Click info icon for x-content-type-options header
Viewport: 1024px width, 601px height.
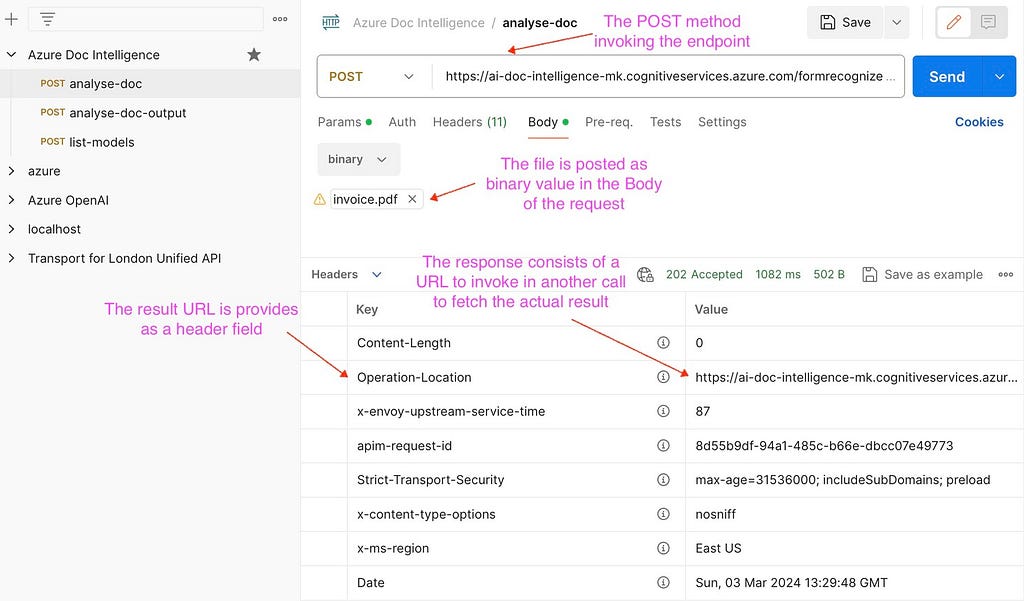tap(663, 514)
